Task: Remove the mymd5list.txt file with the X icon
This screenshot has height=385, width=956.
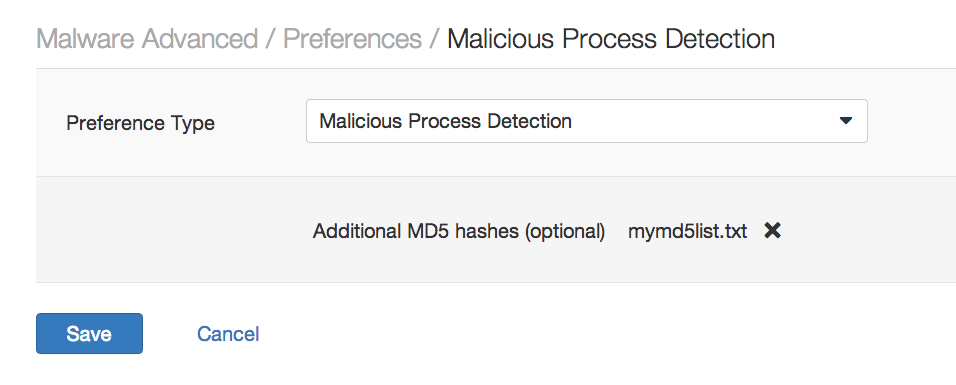Action: click(x=772, y=231)
